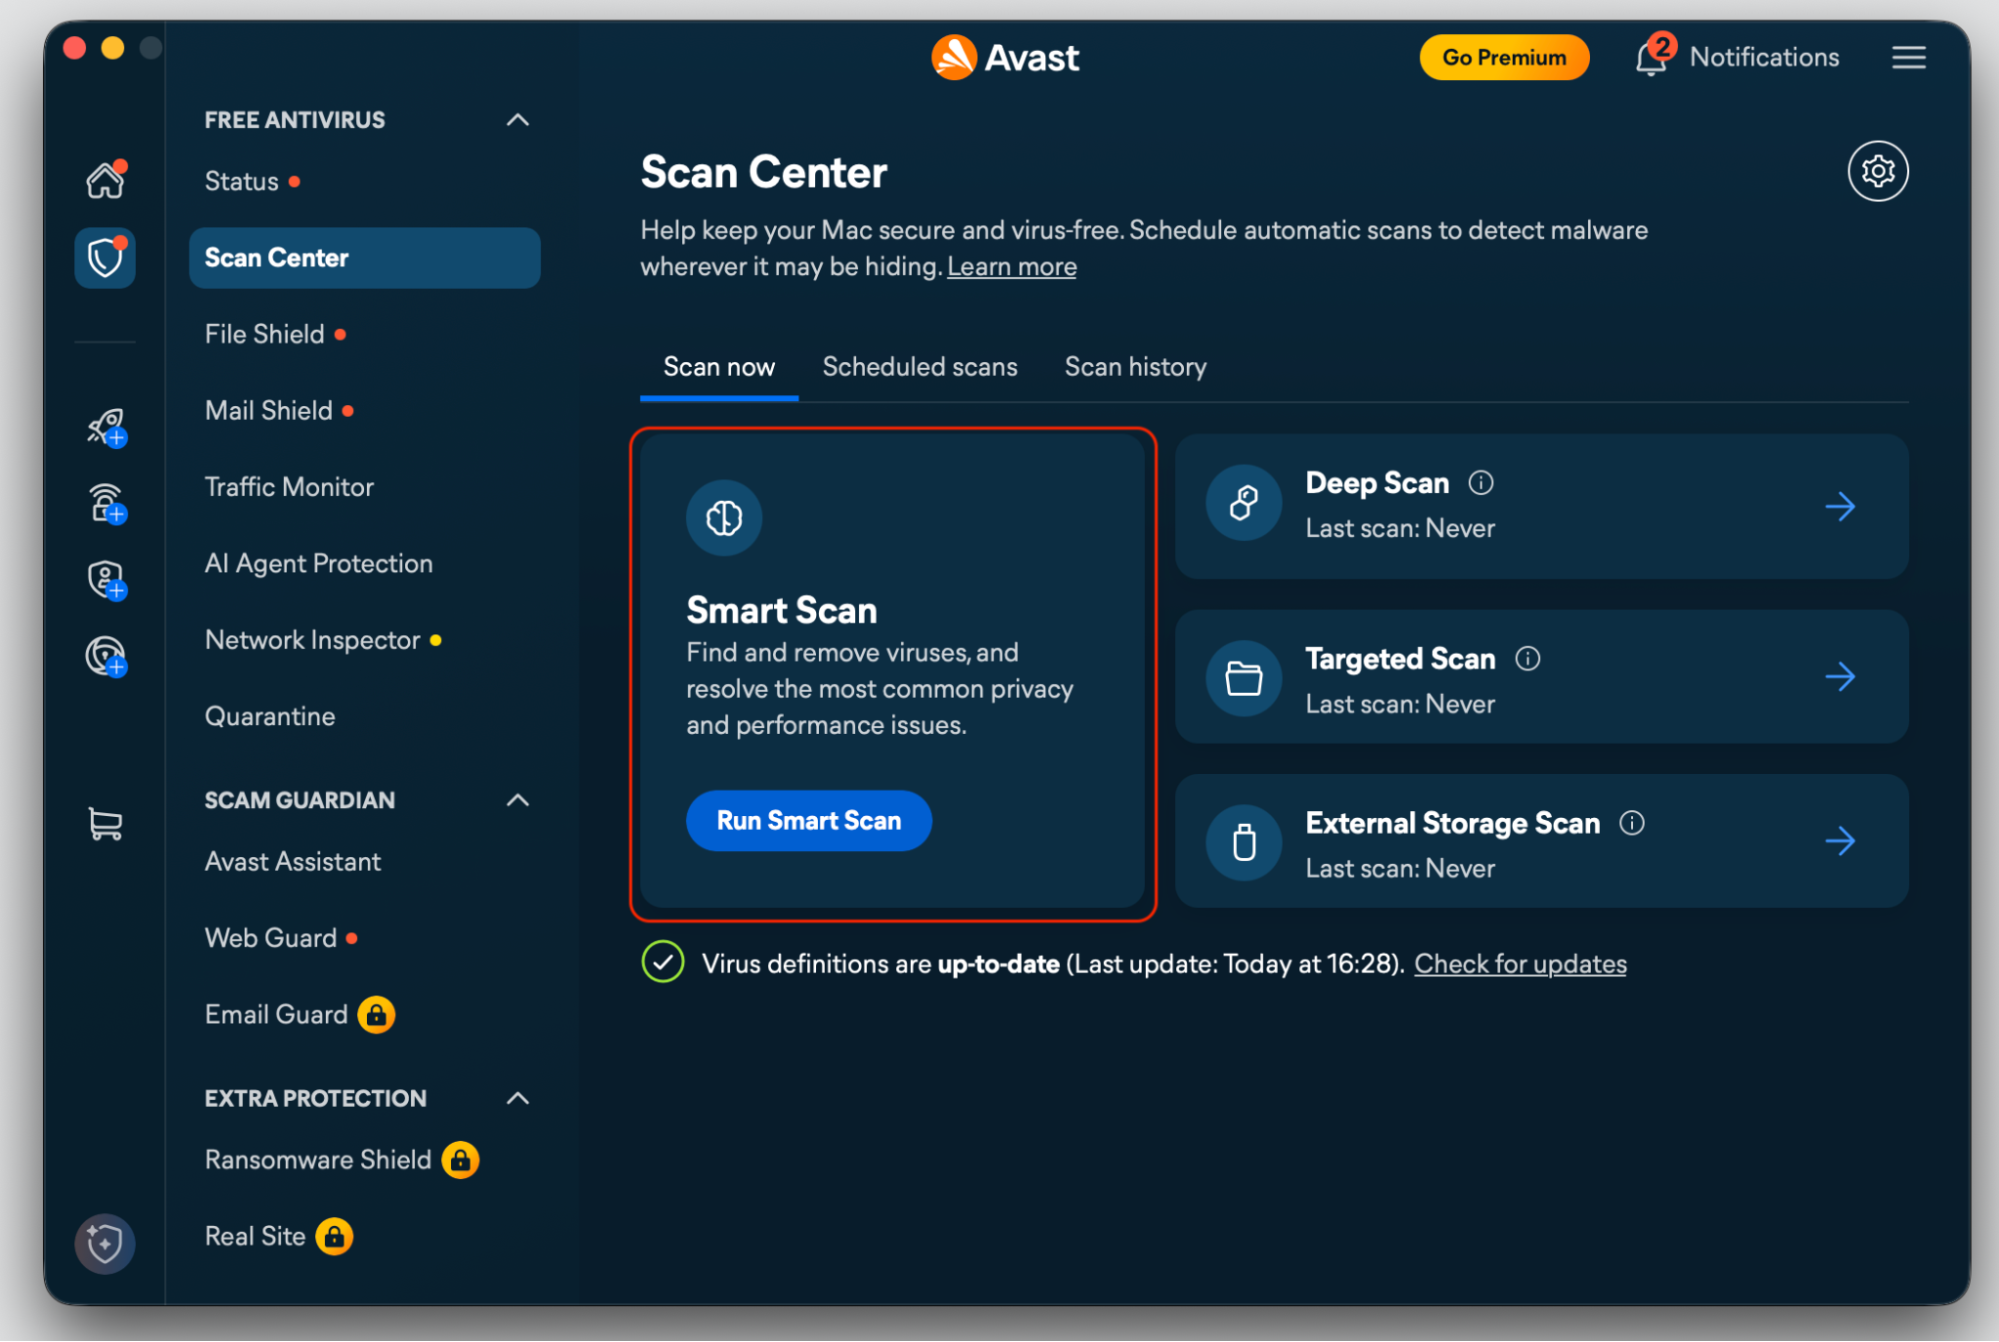
Task: Click the Targeted Scan arrow
Action: [1839, 677]
